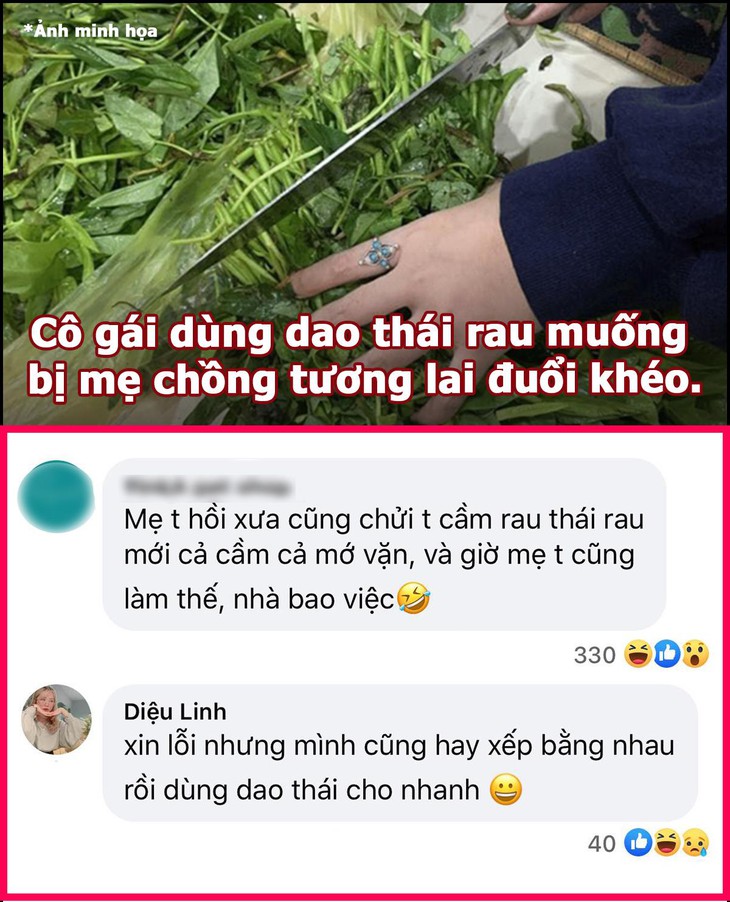Open the 330 reactions count
Viewport: 730px width, 902px height.
[x=595, y=655]
